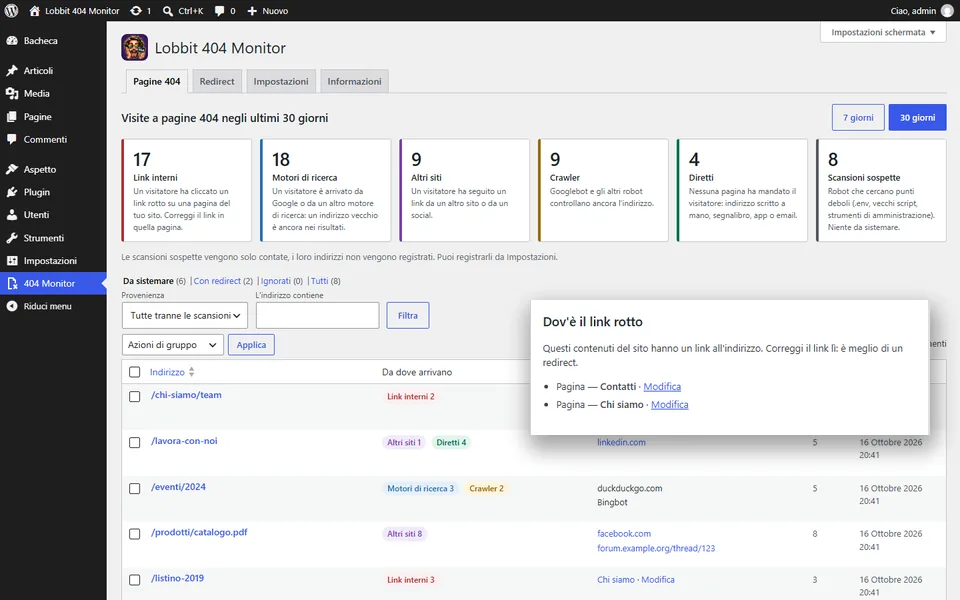The height and width of the screenshot is (600, 960).
Task: Click the Altri siti 8 badge
Action: 404,534
